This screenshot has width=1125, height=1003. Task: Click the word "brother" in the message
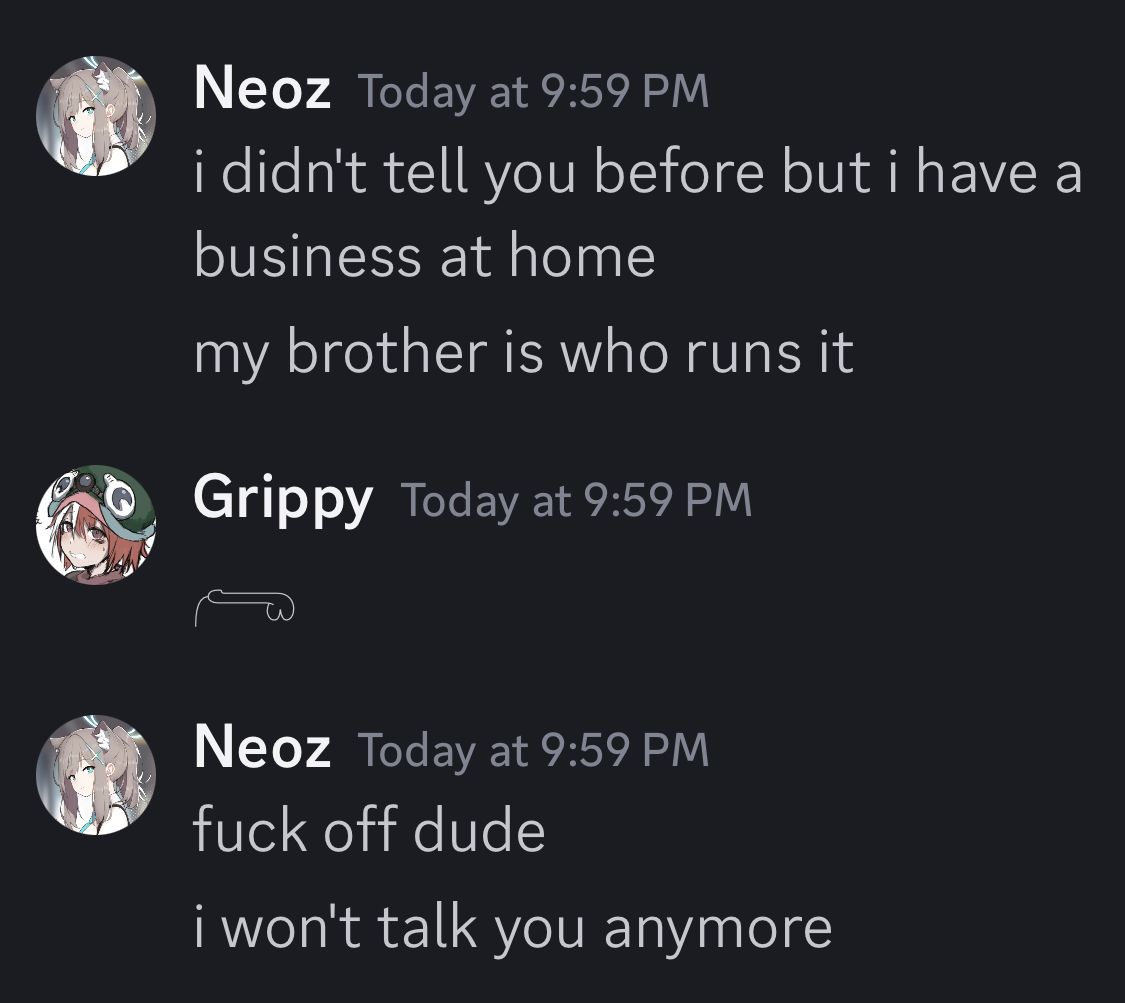[x=385, y=353]
